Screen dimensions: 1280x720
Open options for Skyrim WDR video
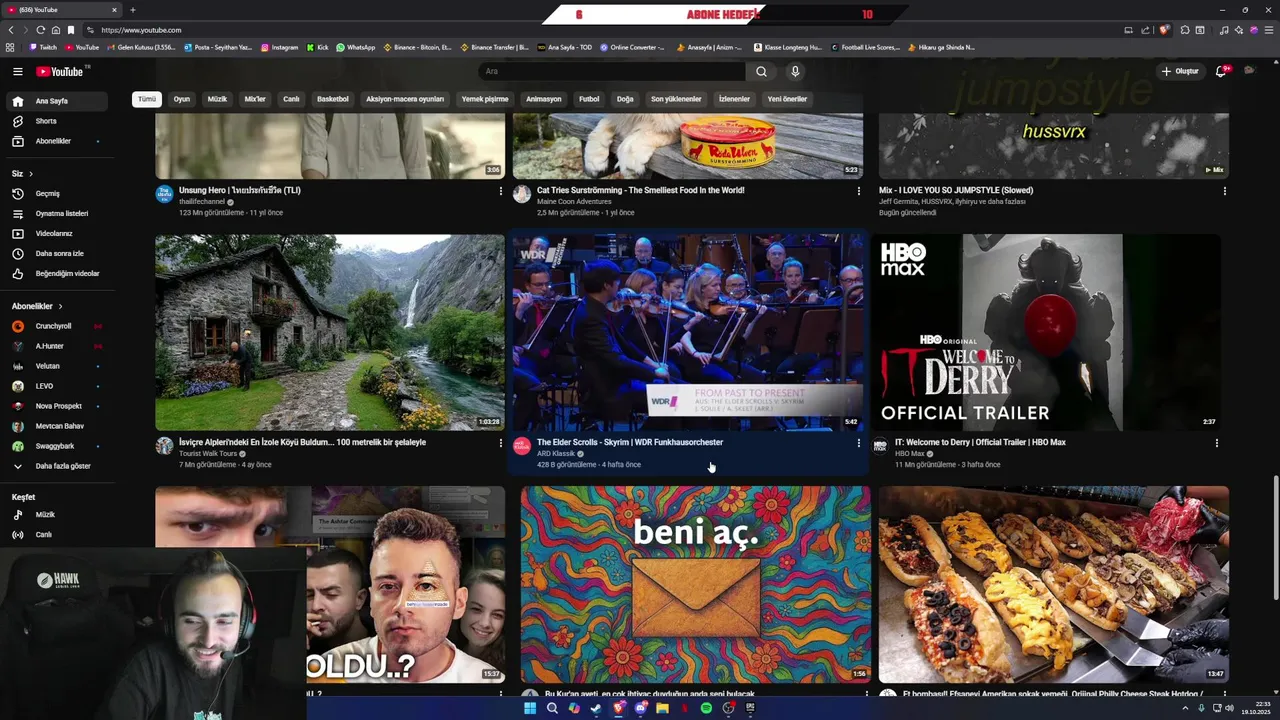pyautogui.click(x=858, y=443)
